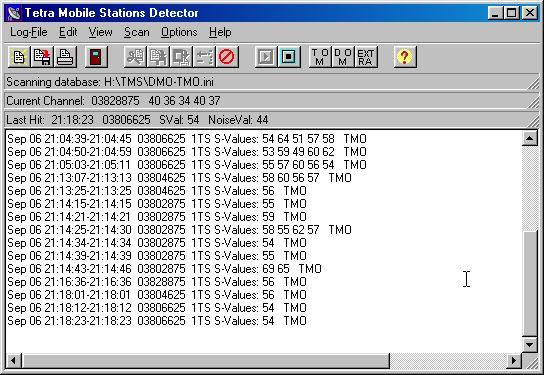Screen dimensions: 544x375
Task: Click the vertical scrollbar down arrow
Action: (x=529, y=344)
